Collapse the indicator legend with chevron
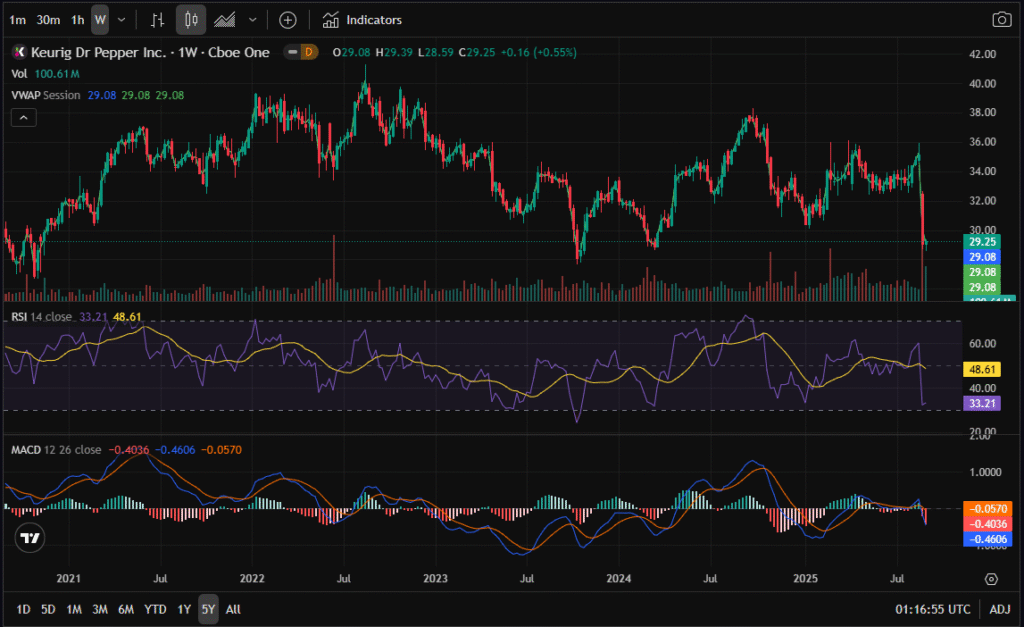The image size is (1024, 627). pos(23,118)
